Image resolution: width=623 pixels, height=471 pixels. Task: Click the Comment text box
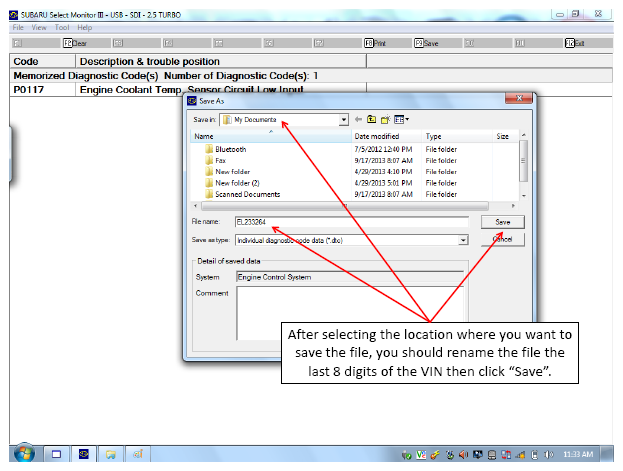pos(350,313)
